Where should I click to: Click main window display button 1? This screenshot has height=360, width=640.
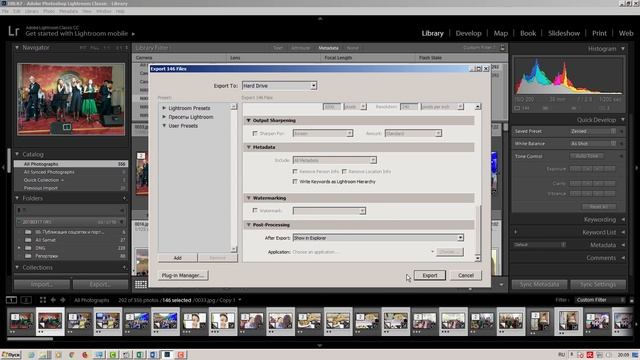(11, 300)
